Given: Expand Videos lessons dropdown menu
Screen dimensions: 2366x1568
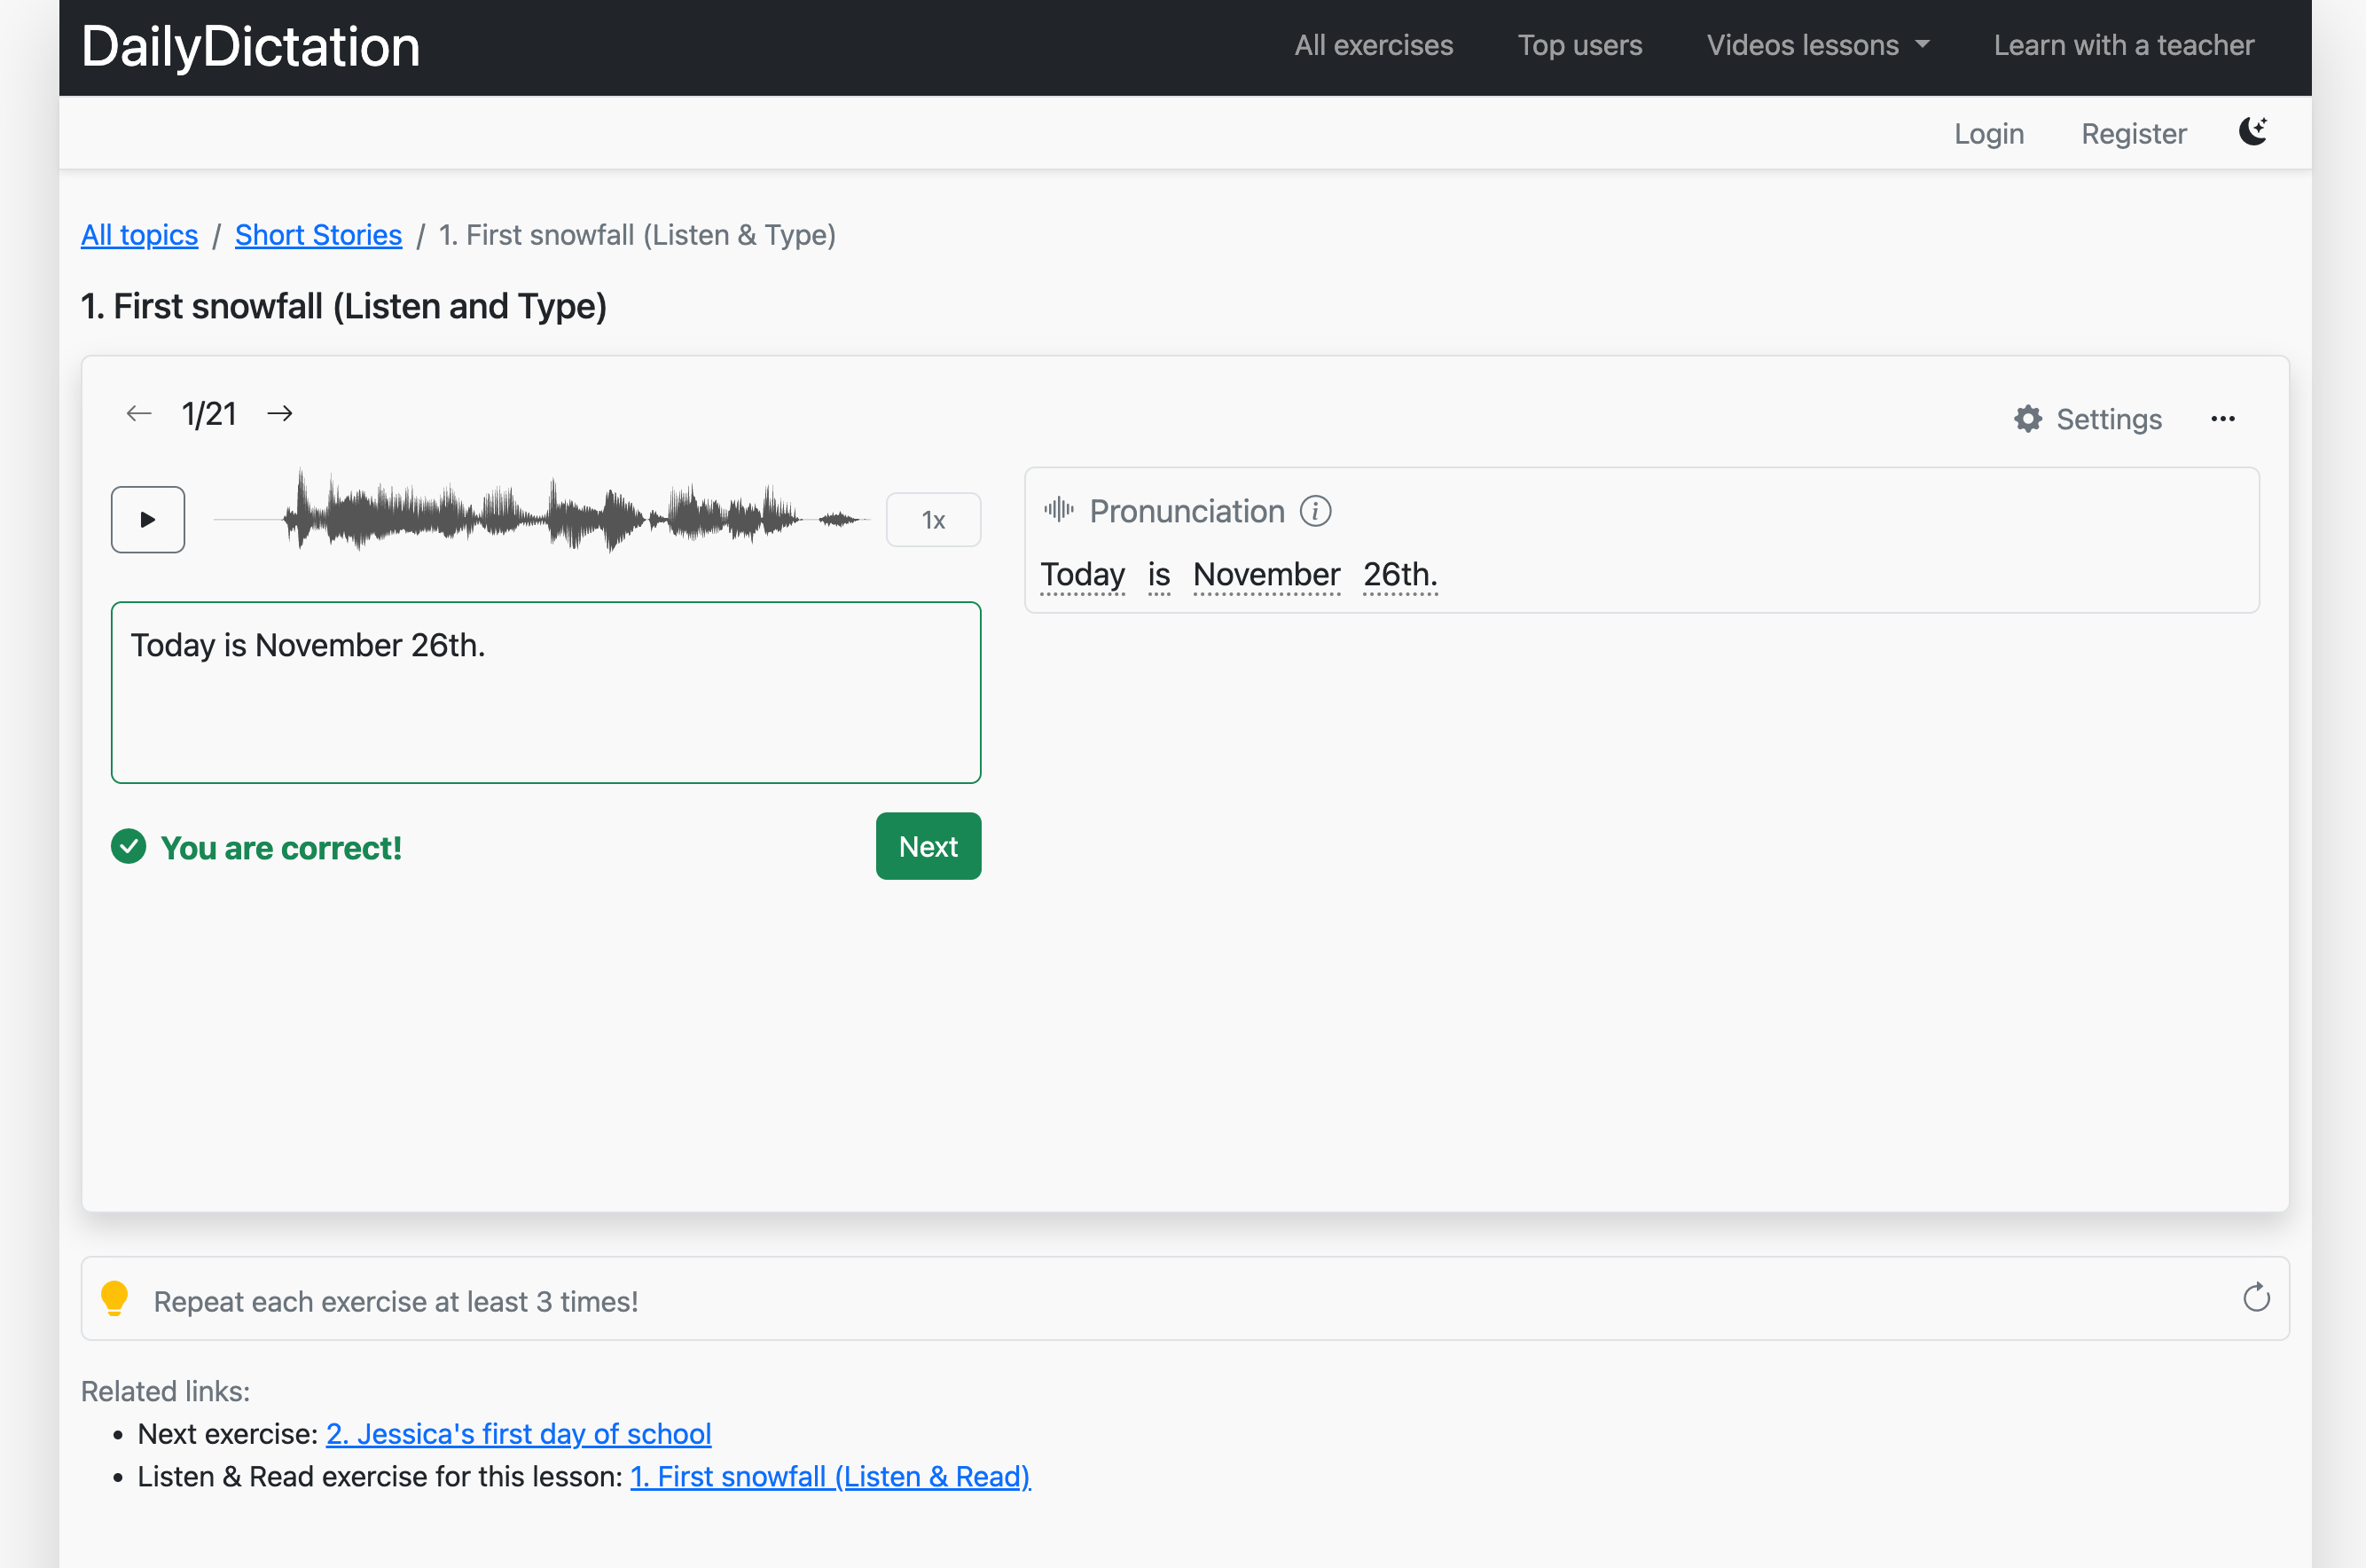Looking at the screenshot, I should (1817, 45).
